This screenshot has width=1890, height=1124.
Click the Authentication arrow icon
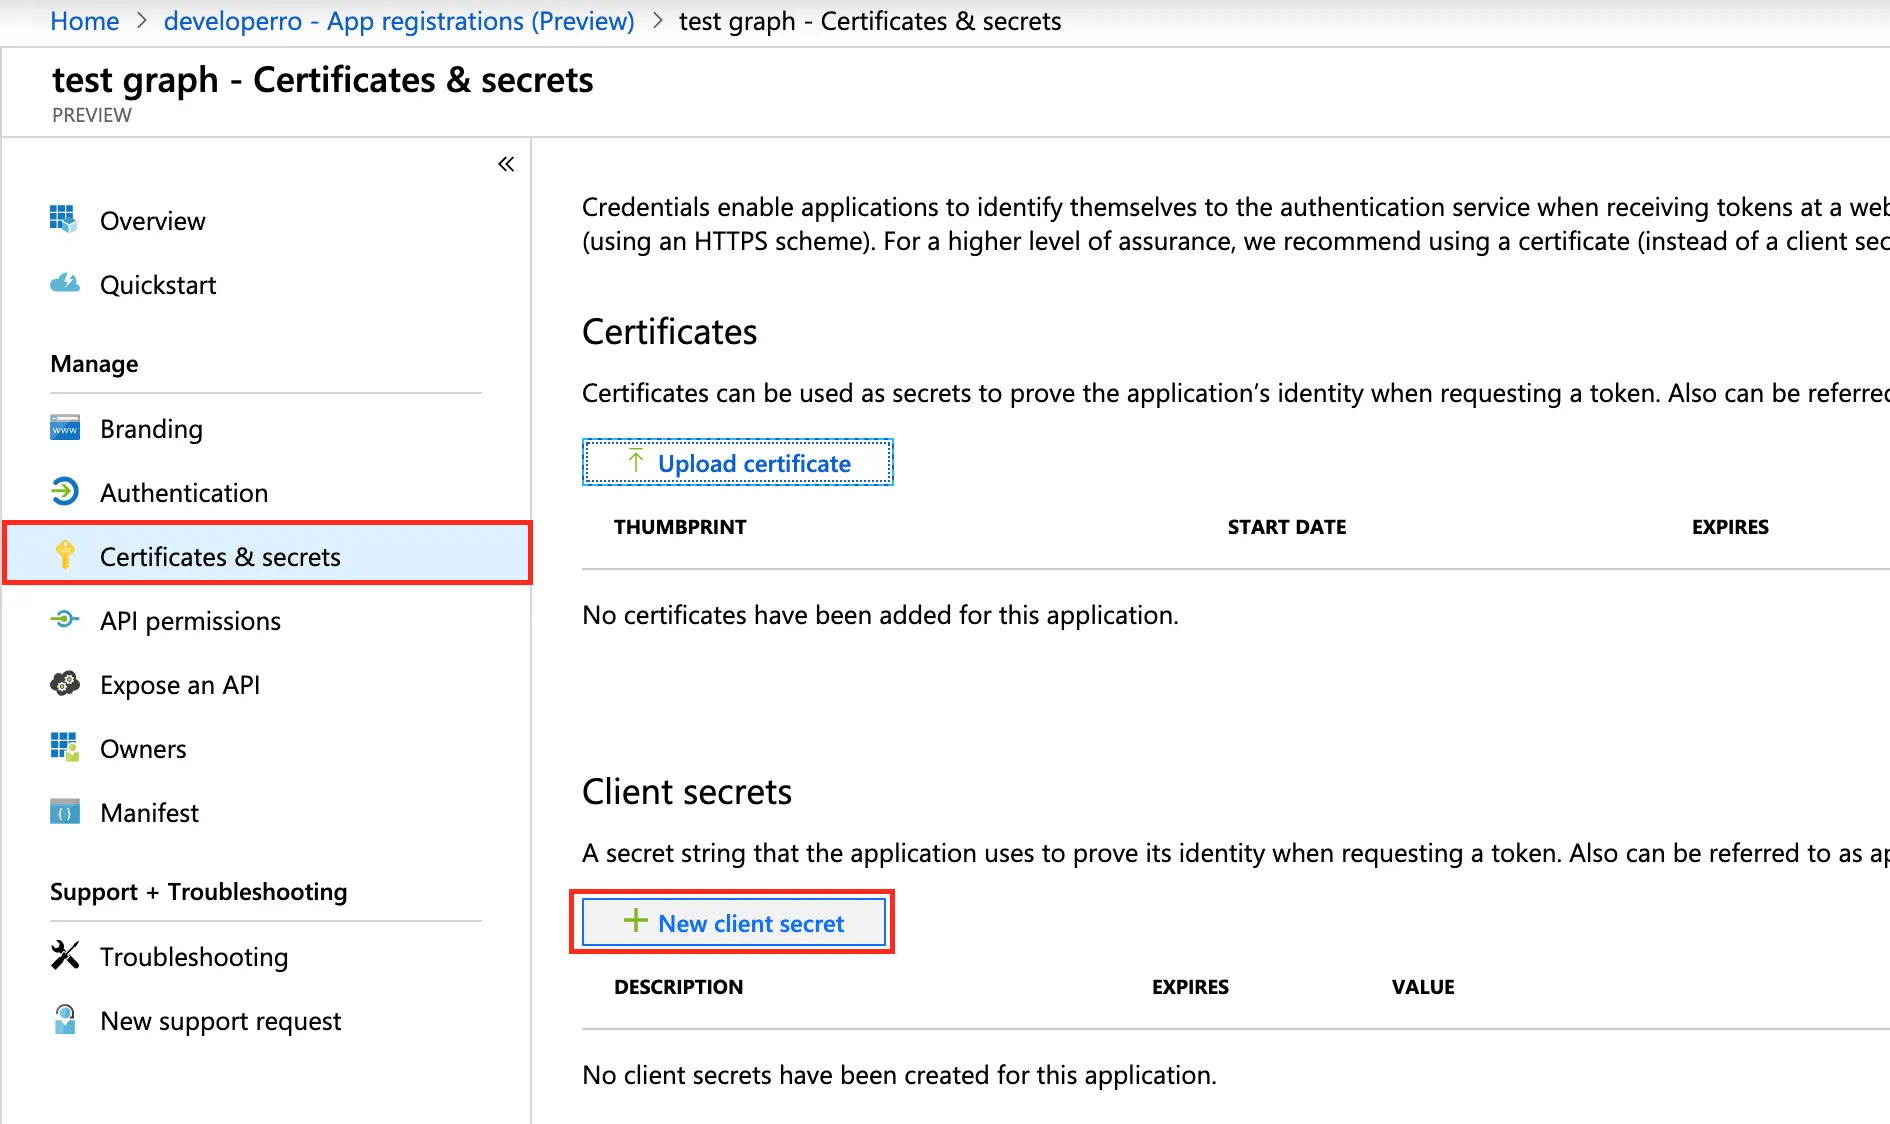click(64, 492)
